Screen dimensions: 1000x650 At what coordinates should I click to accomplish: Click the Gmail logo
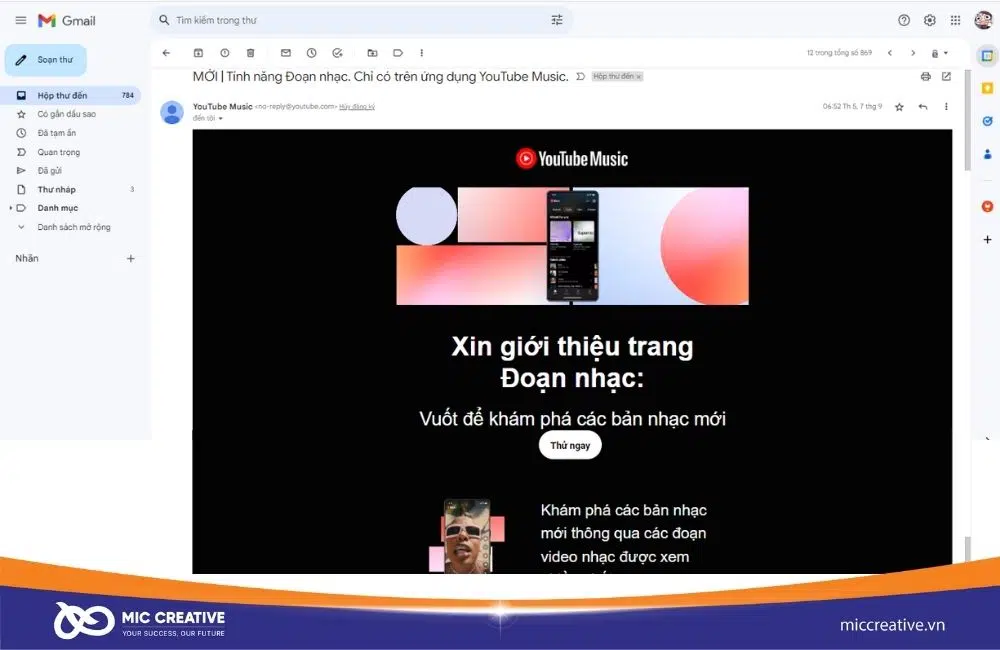(x=66, y=20)
